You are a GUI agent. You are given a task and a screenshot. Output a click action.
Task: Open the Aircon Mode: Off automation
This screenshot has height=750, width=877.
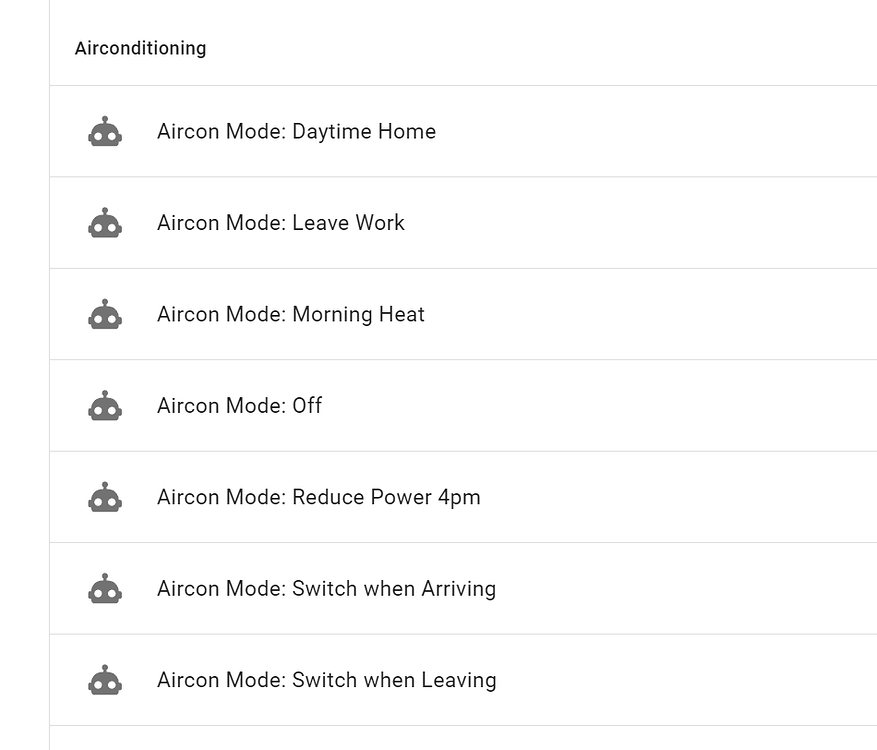tap(239, 405)
